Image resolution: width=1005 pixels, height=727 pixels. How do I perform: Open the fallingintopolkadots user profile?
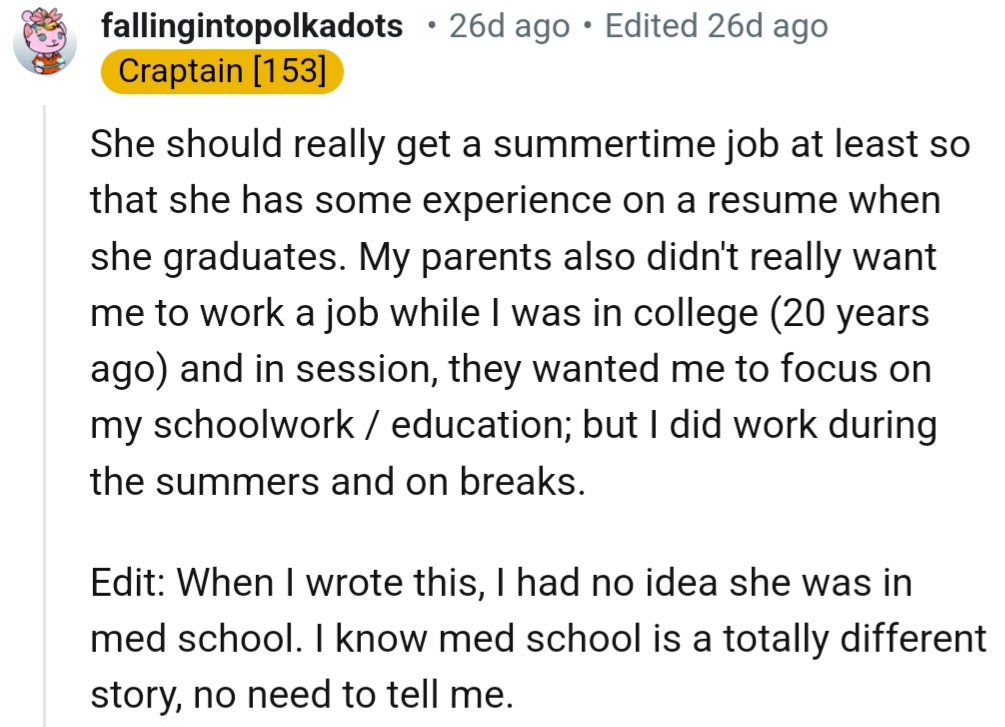[x=252, y=27]
